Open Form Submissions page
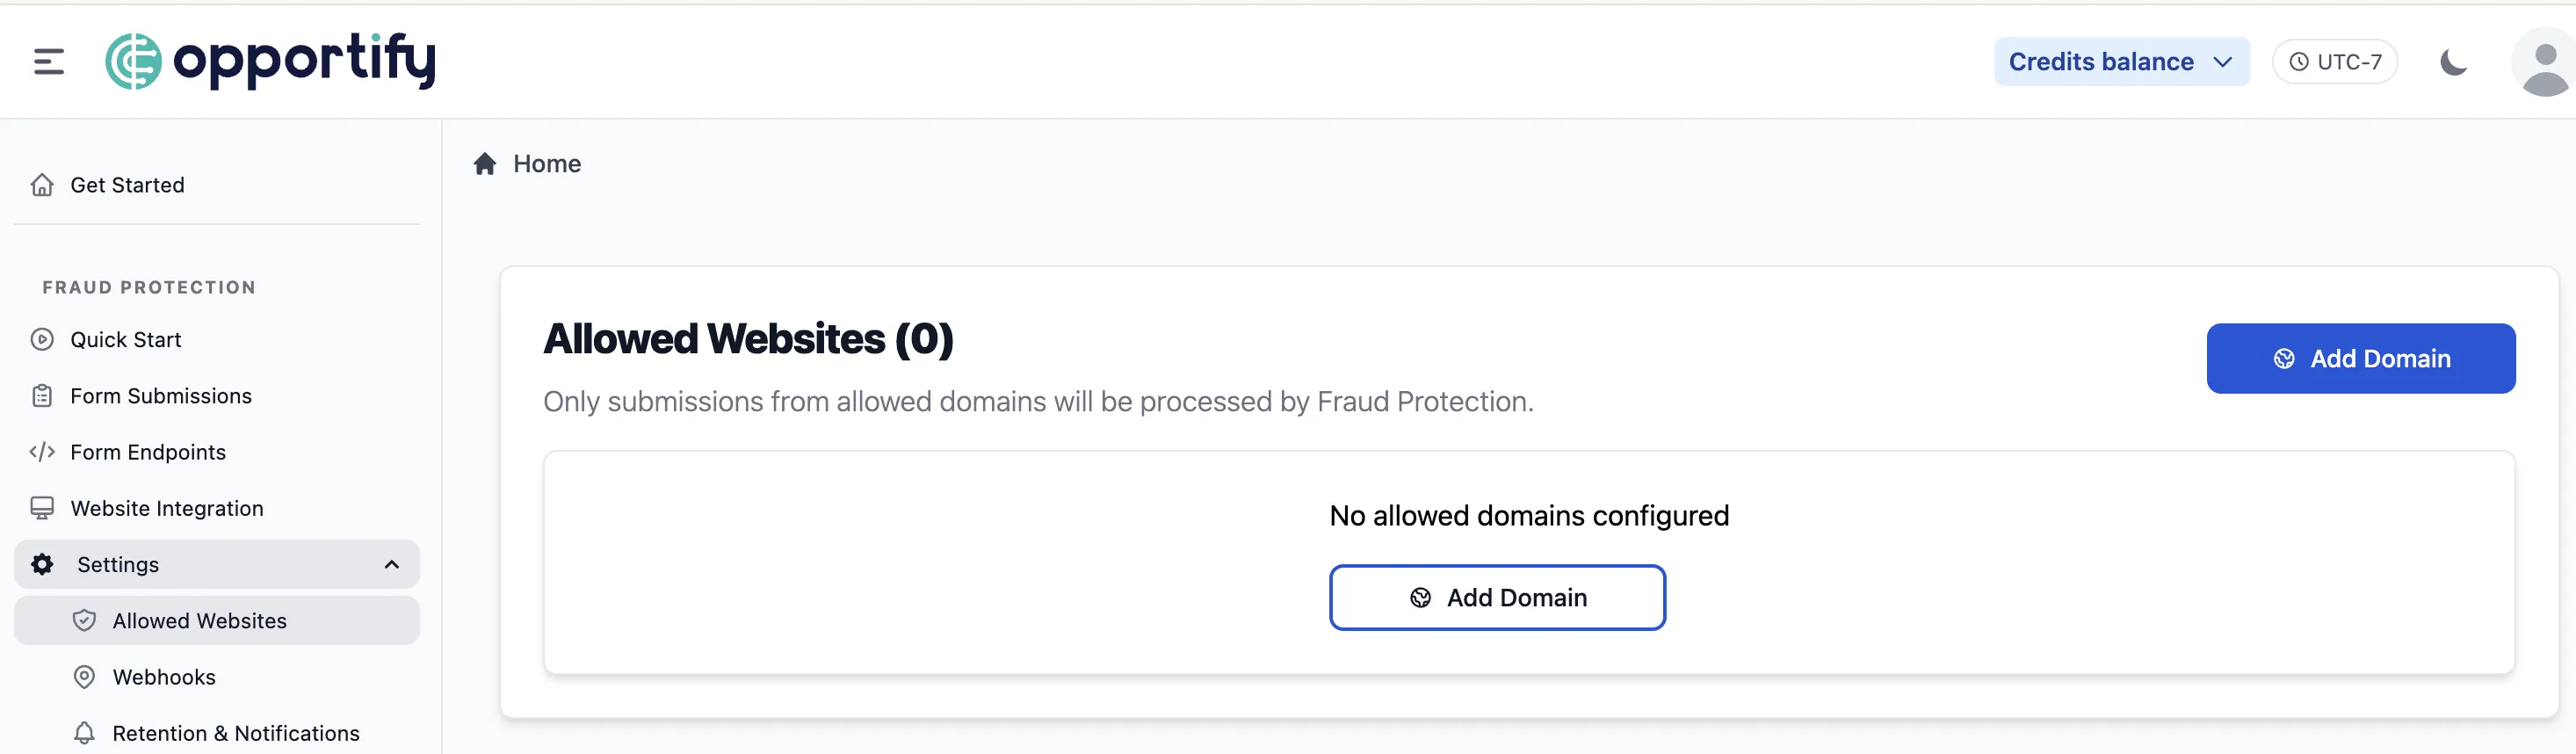2576x754 pixels. coord(160,396)
